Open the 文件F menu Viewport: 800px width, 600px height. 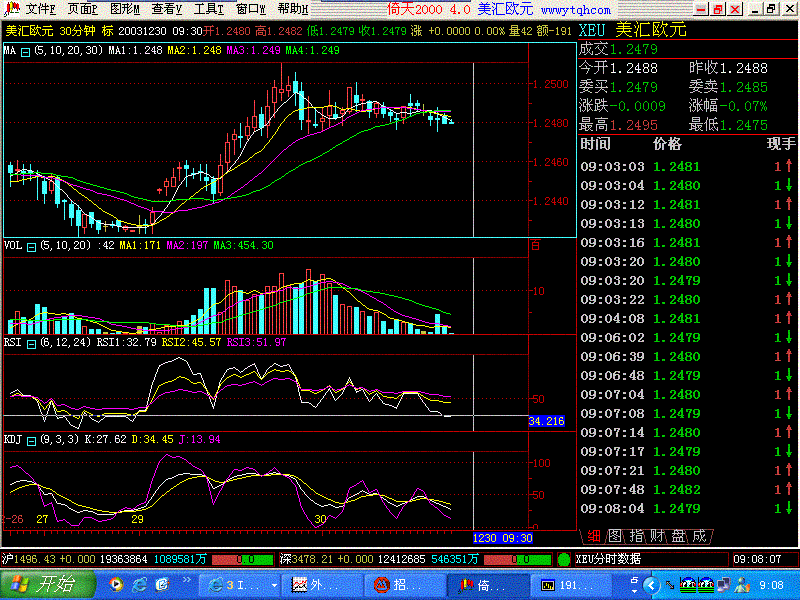point(41,9)
